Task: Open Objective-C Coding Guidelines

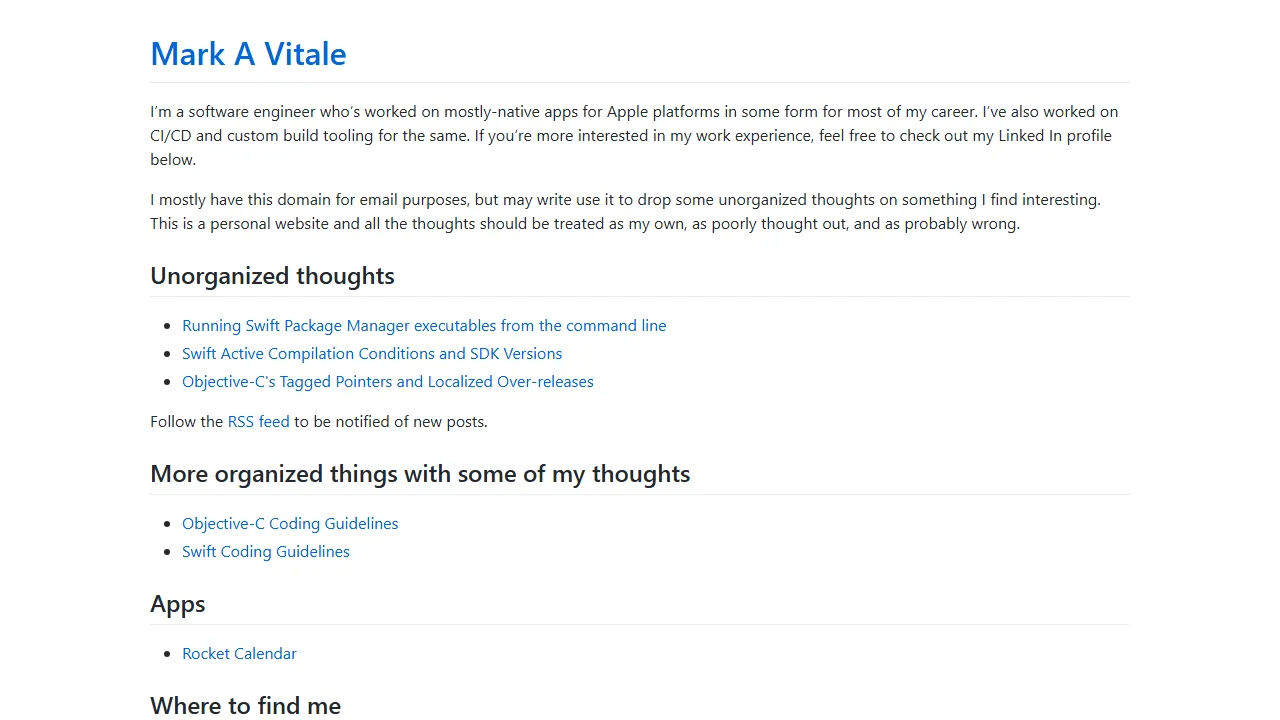Action: click(x=290, y=524)
